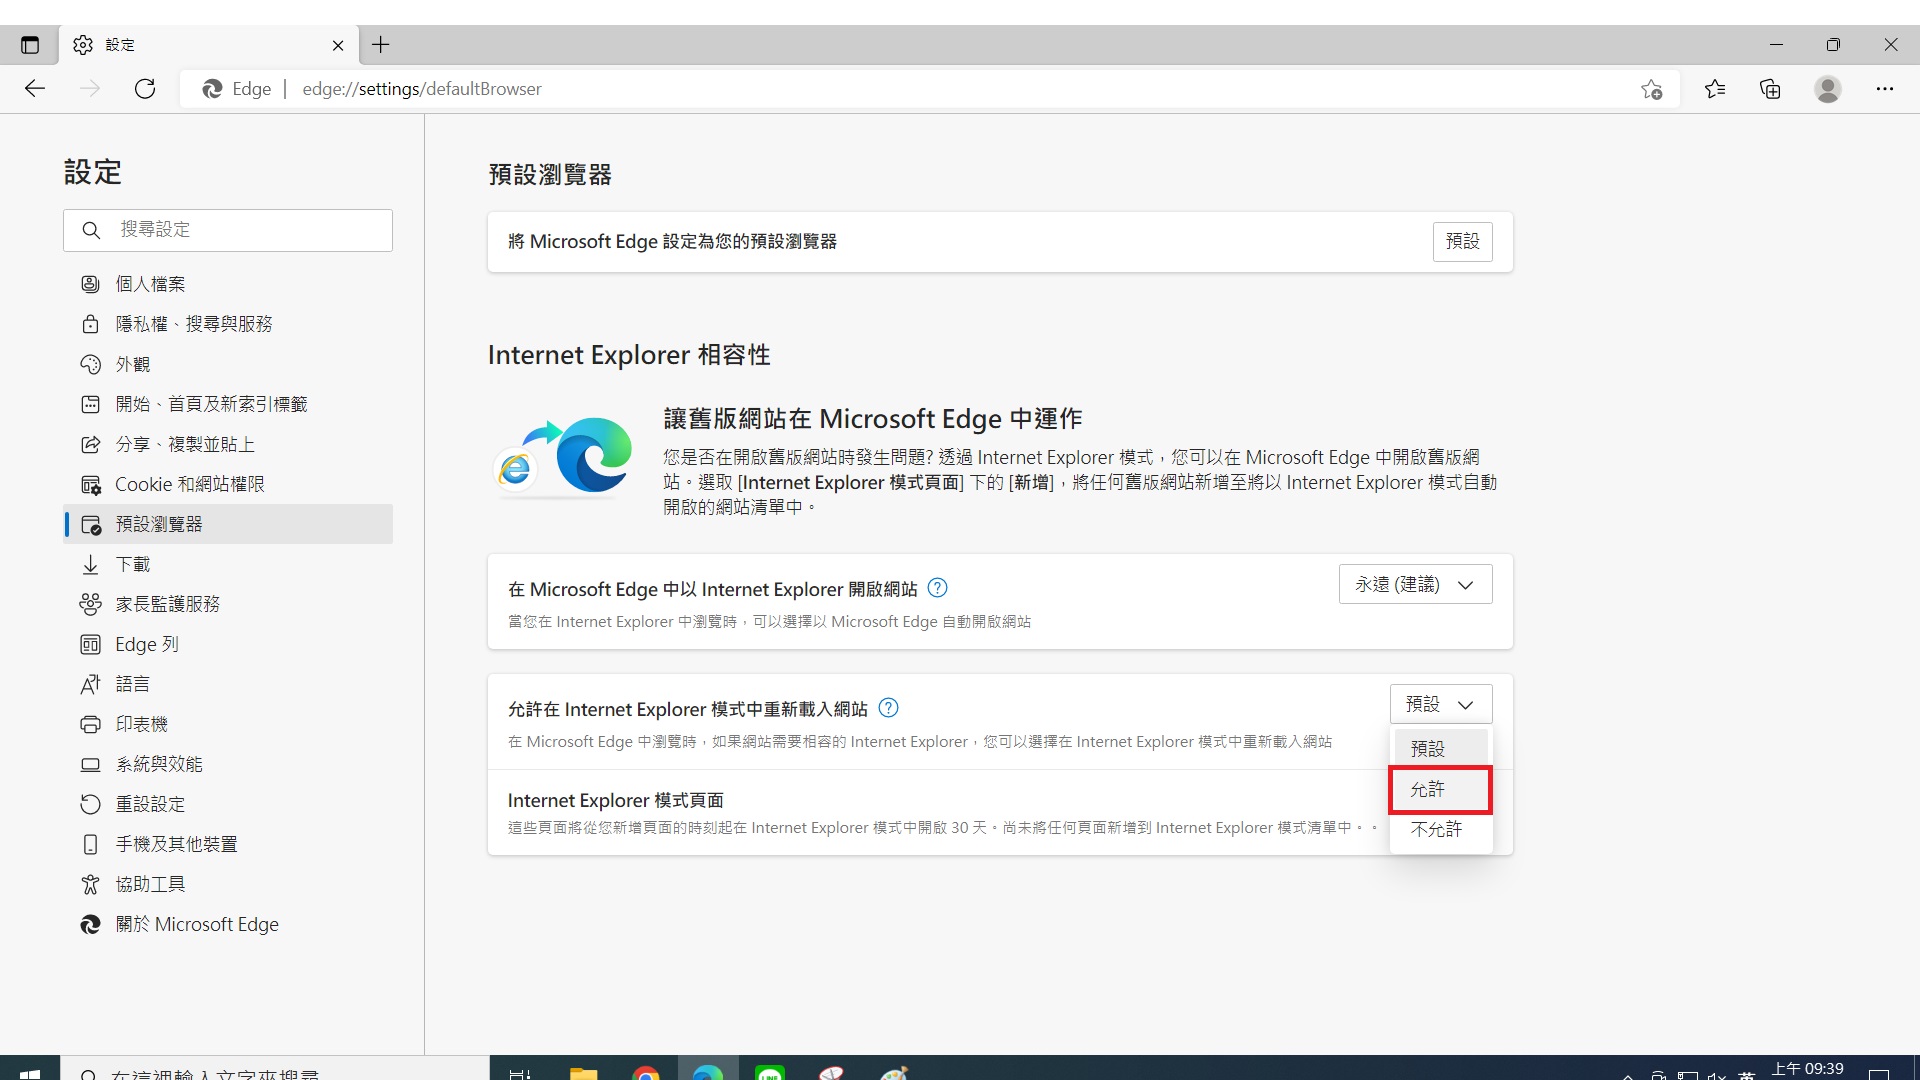Choose 允許 option in the dropdown list
Image resolution: width=1920 pixels, height=1080 pixels.
click(x=1441, y=789)
